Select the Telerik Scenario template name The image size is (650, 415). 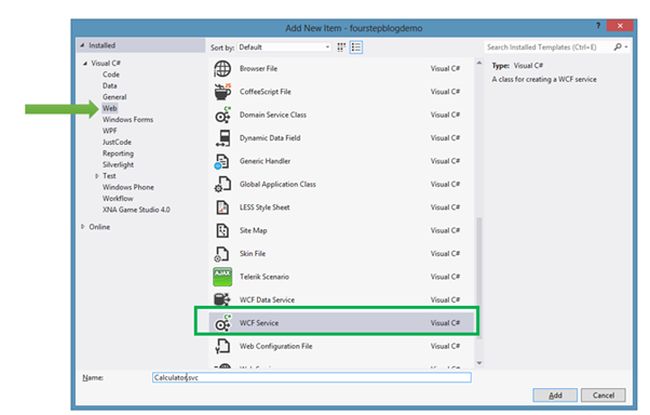point(264,277)
